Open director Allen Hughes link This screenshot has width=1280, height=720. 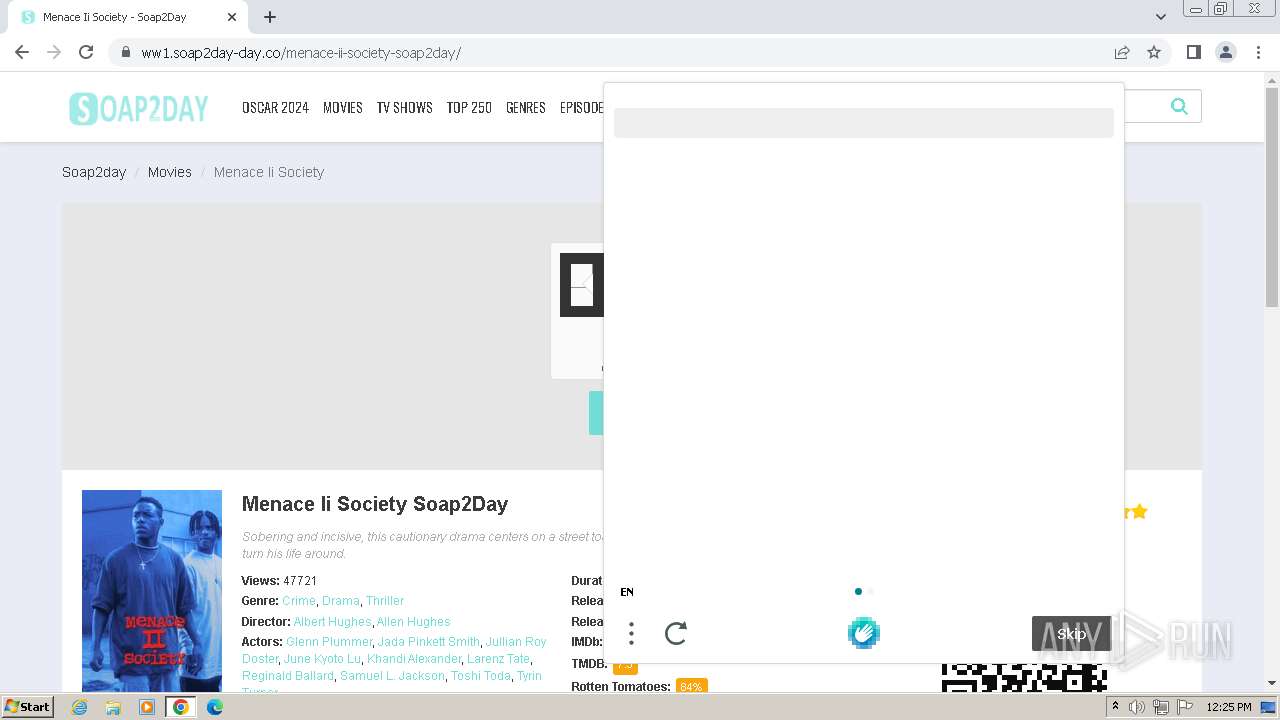pyautogui.click(x=413, y=622)
